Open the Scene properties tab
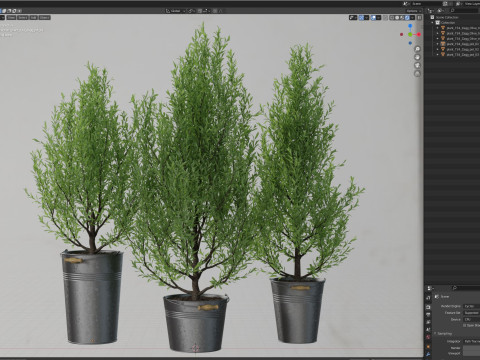The height and width of the screenshot is (360, 480). pos(428,329)
